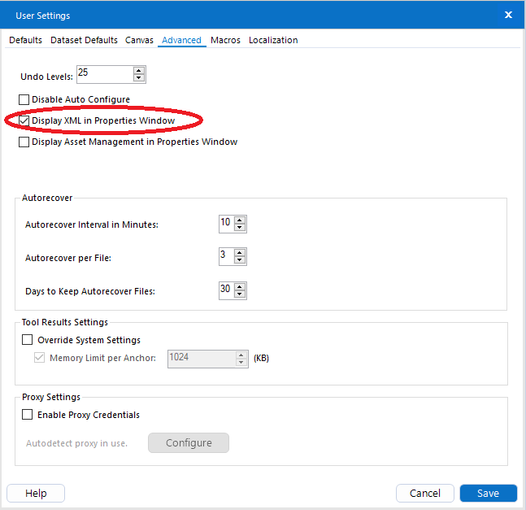Increase Autorecover Interval in Minutes
The height and width of the screenshot is (510, 526).
coord(240,221)
